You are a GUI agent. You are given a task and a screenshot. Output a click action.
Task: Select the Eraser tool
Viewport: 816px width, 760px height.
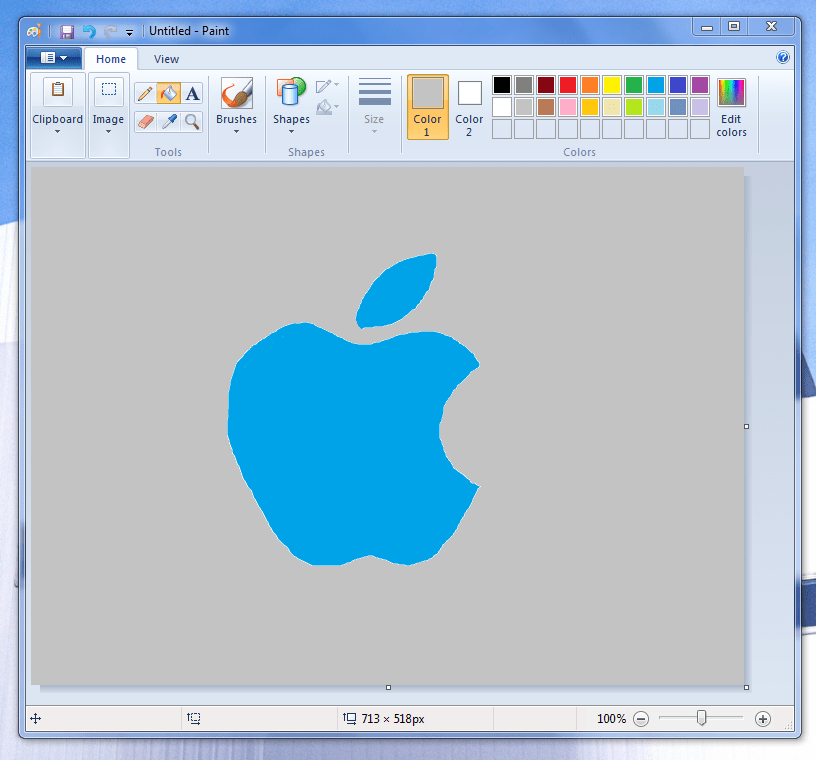[x=145, y=122]
